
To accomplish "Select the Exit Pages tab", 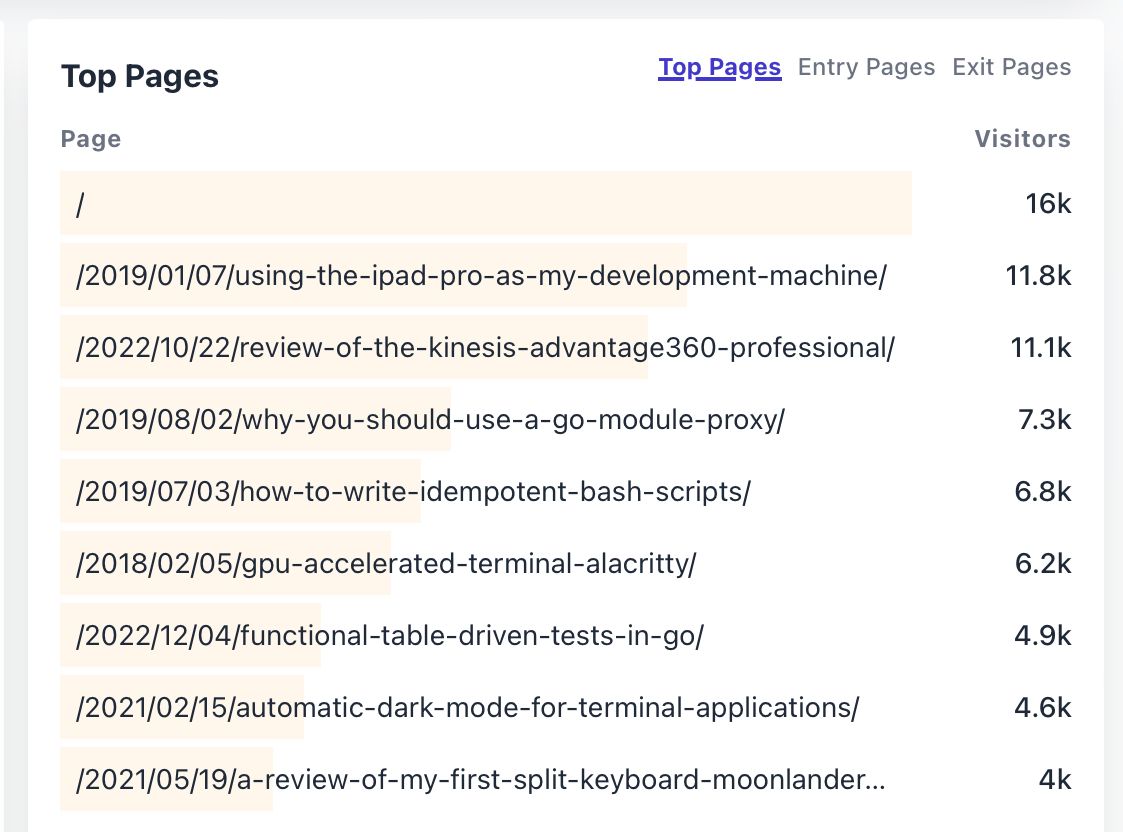I will click(x=1011, y=67).
